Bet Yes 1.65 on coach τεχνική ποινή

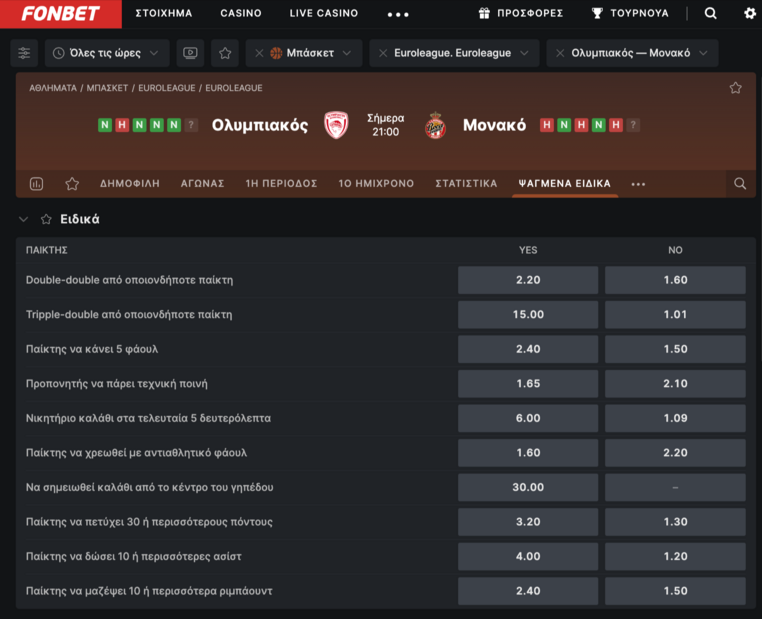tap(528, 383)
